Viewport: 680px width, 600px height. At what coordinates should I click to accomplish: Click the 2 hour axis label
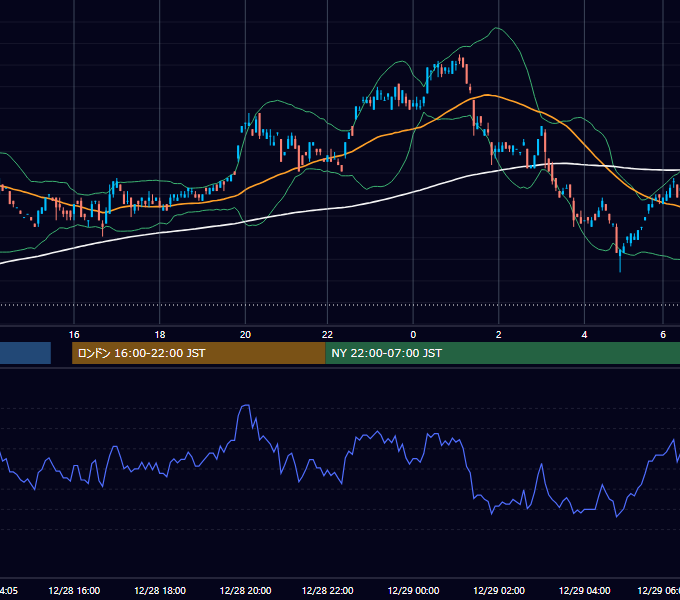click(499, 335)
